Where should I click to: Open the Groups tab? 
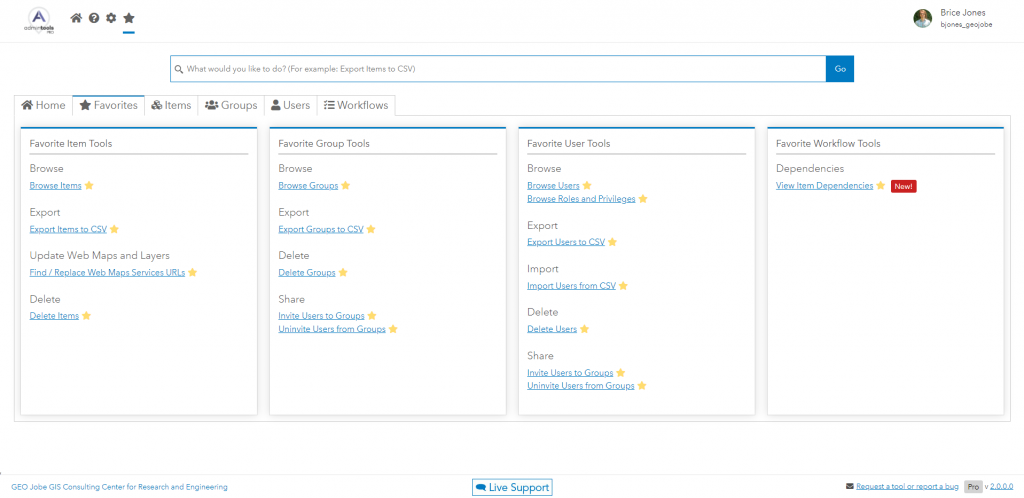coord(231,105)
